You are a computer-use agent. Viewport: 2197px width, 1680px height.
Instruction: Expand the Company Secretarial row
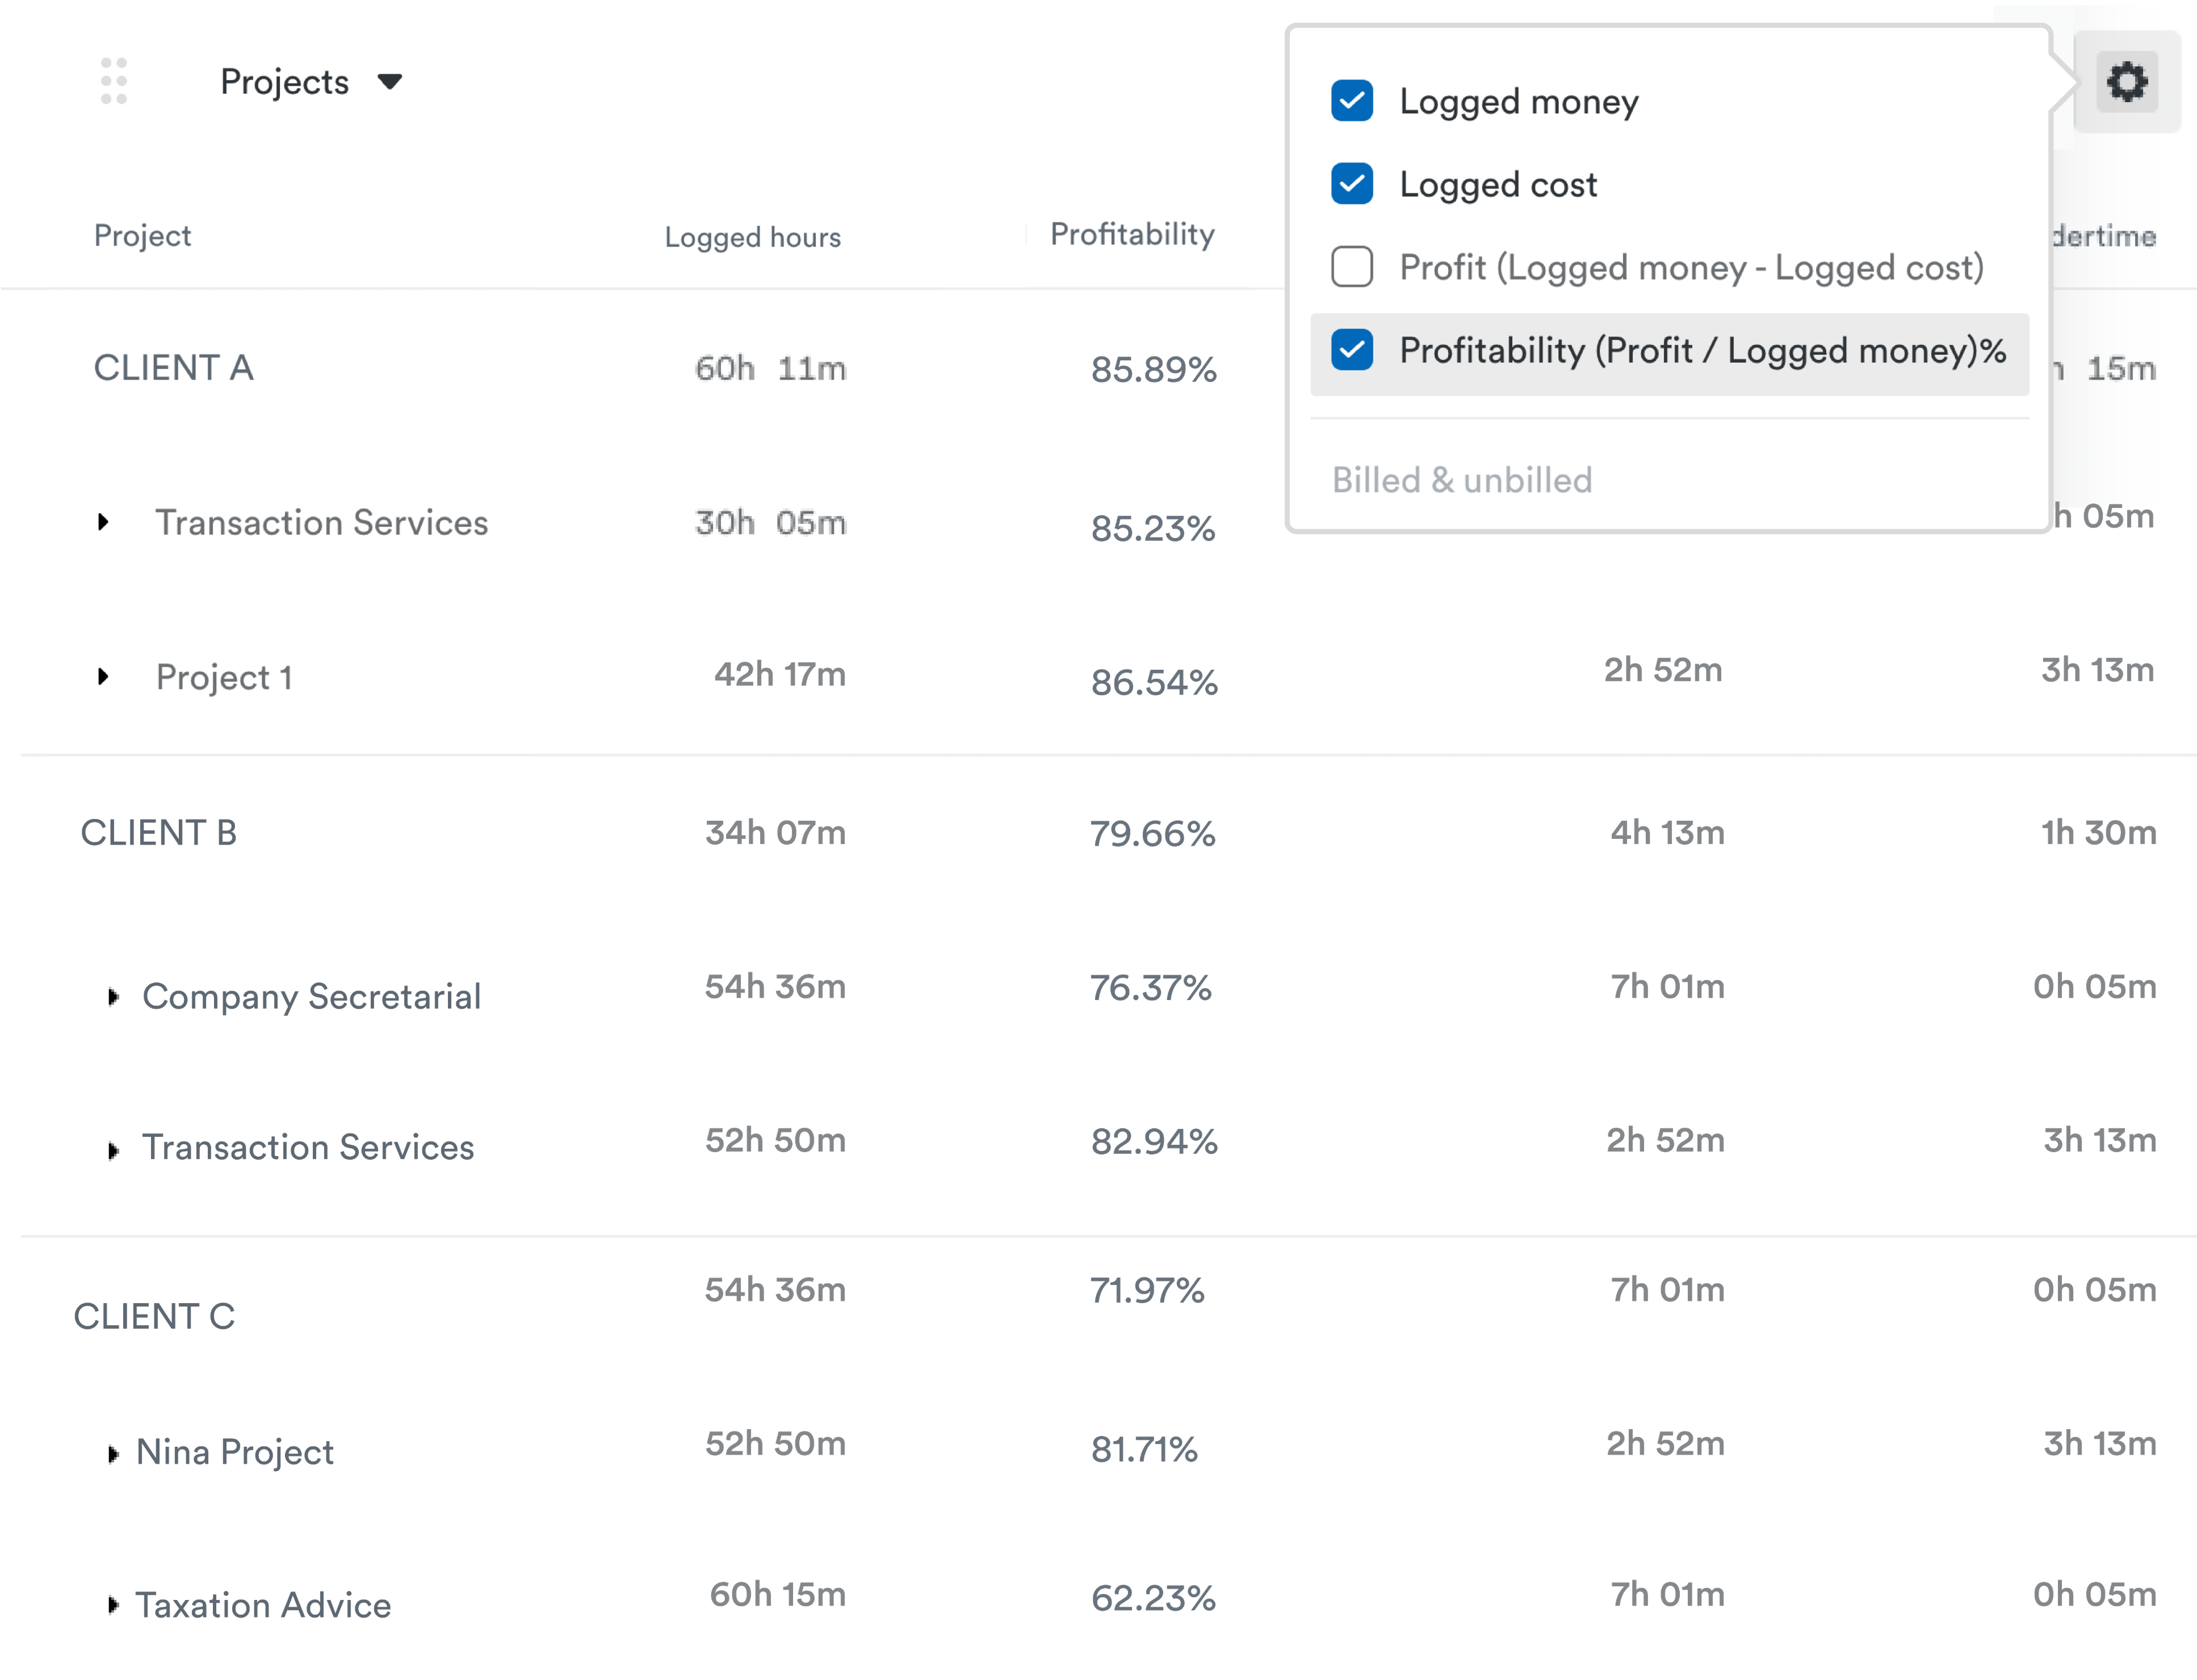(113, 997)
